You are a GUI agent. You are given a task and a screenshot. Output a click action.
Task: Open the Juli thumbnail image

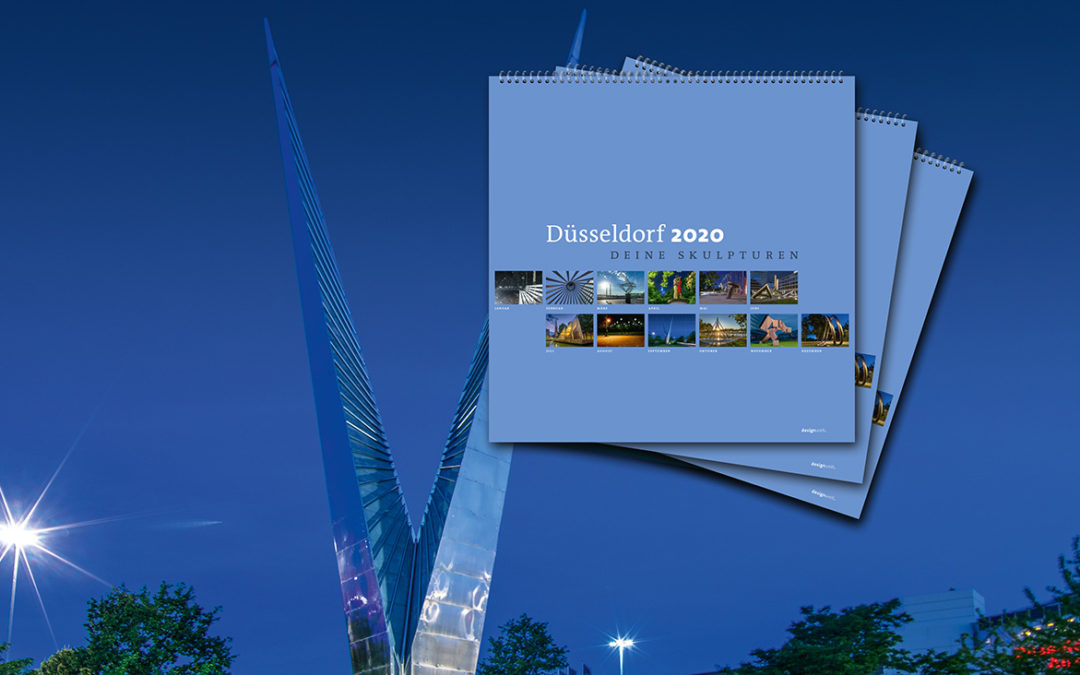click(569, 330)
